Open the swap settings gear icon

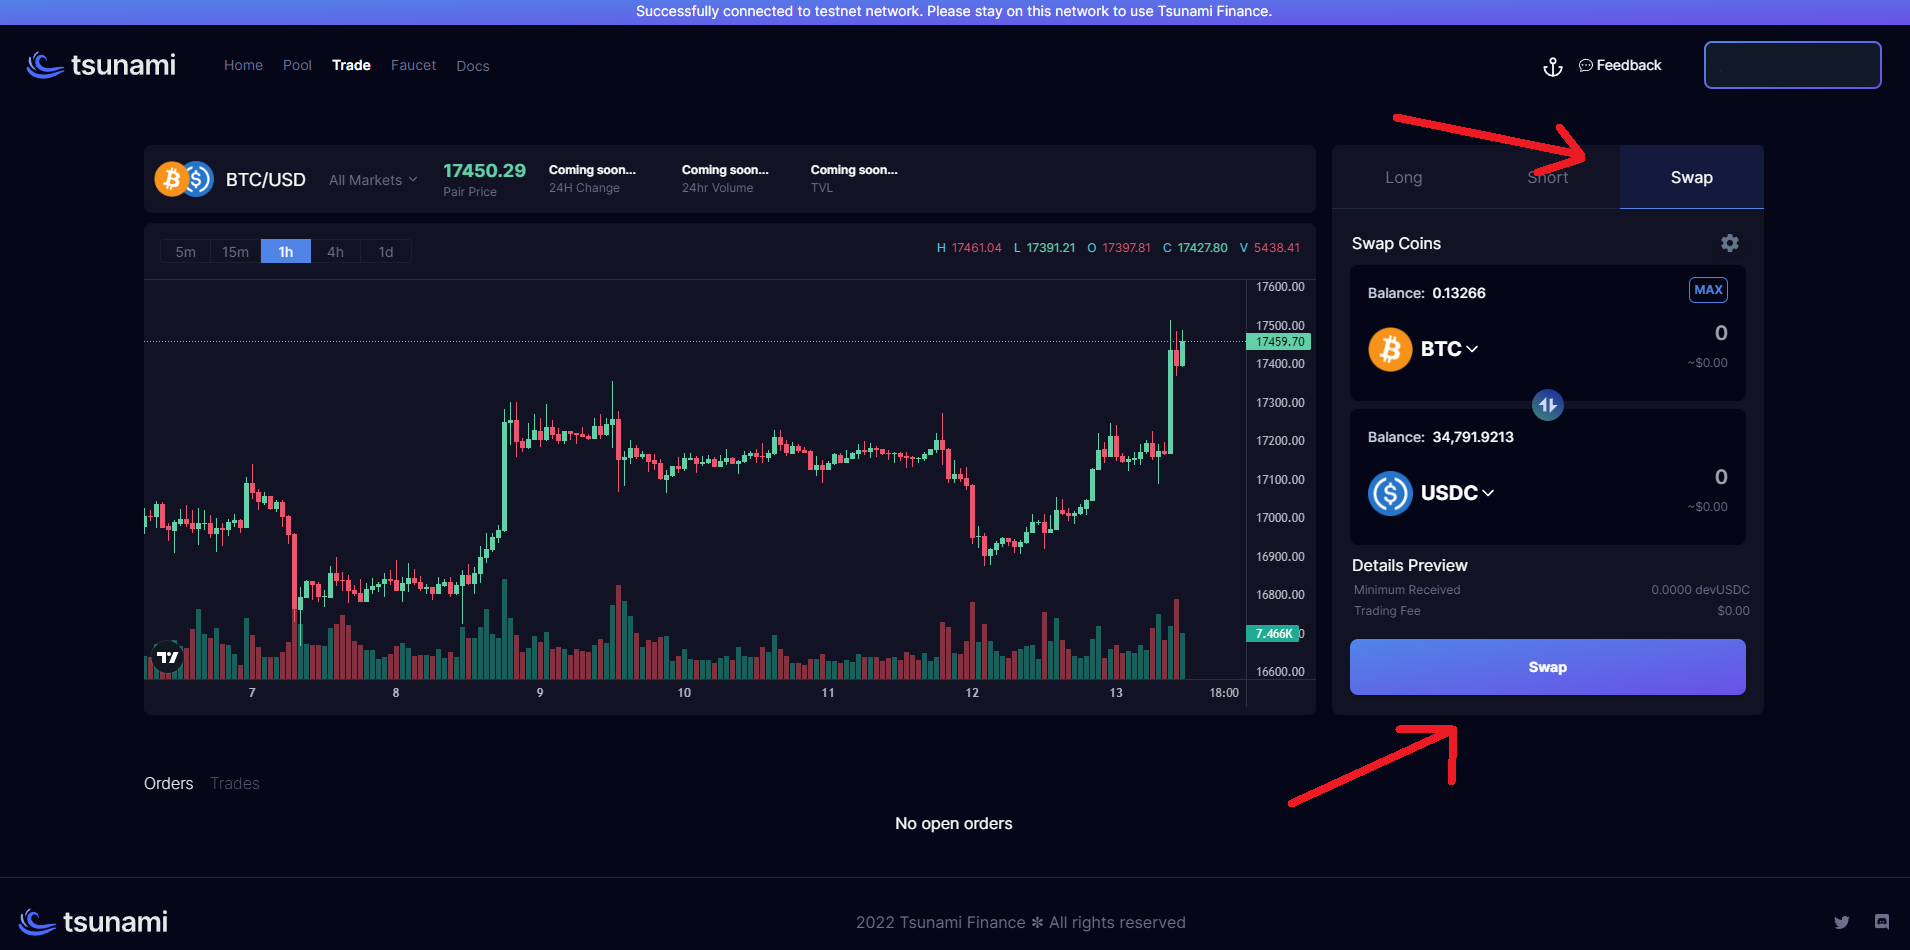1730,243
